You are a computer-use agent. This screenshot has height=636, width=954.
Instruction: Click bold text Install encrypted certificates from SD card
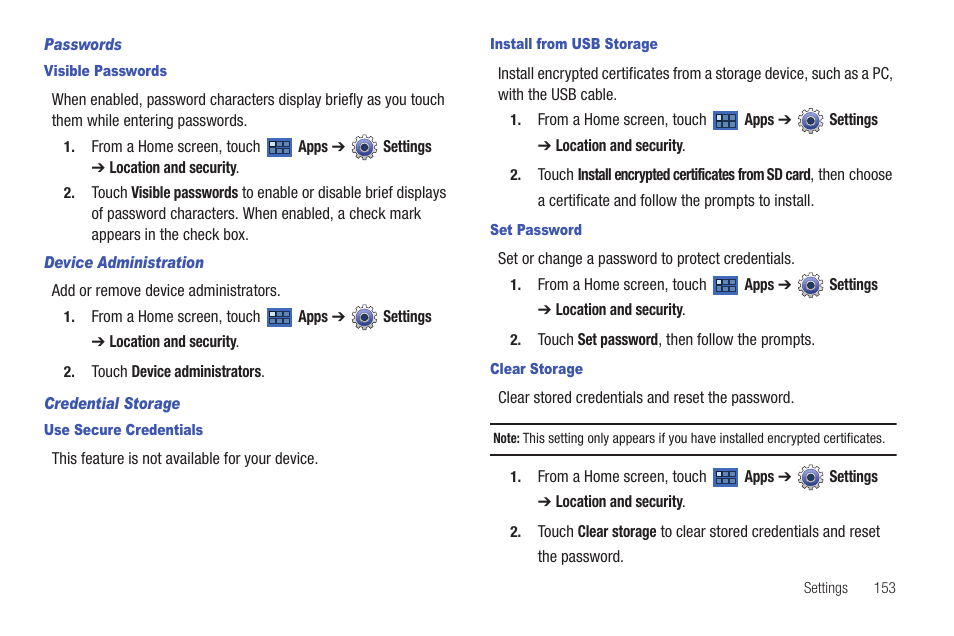694,175
